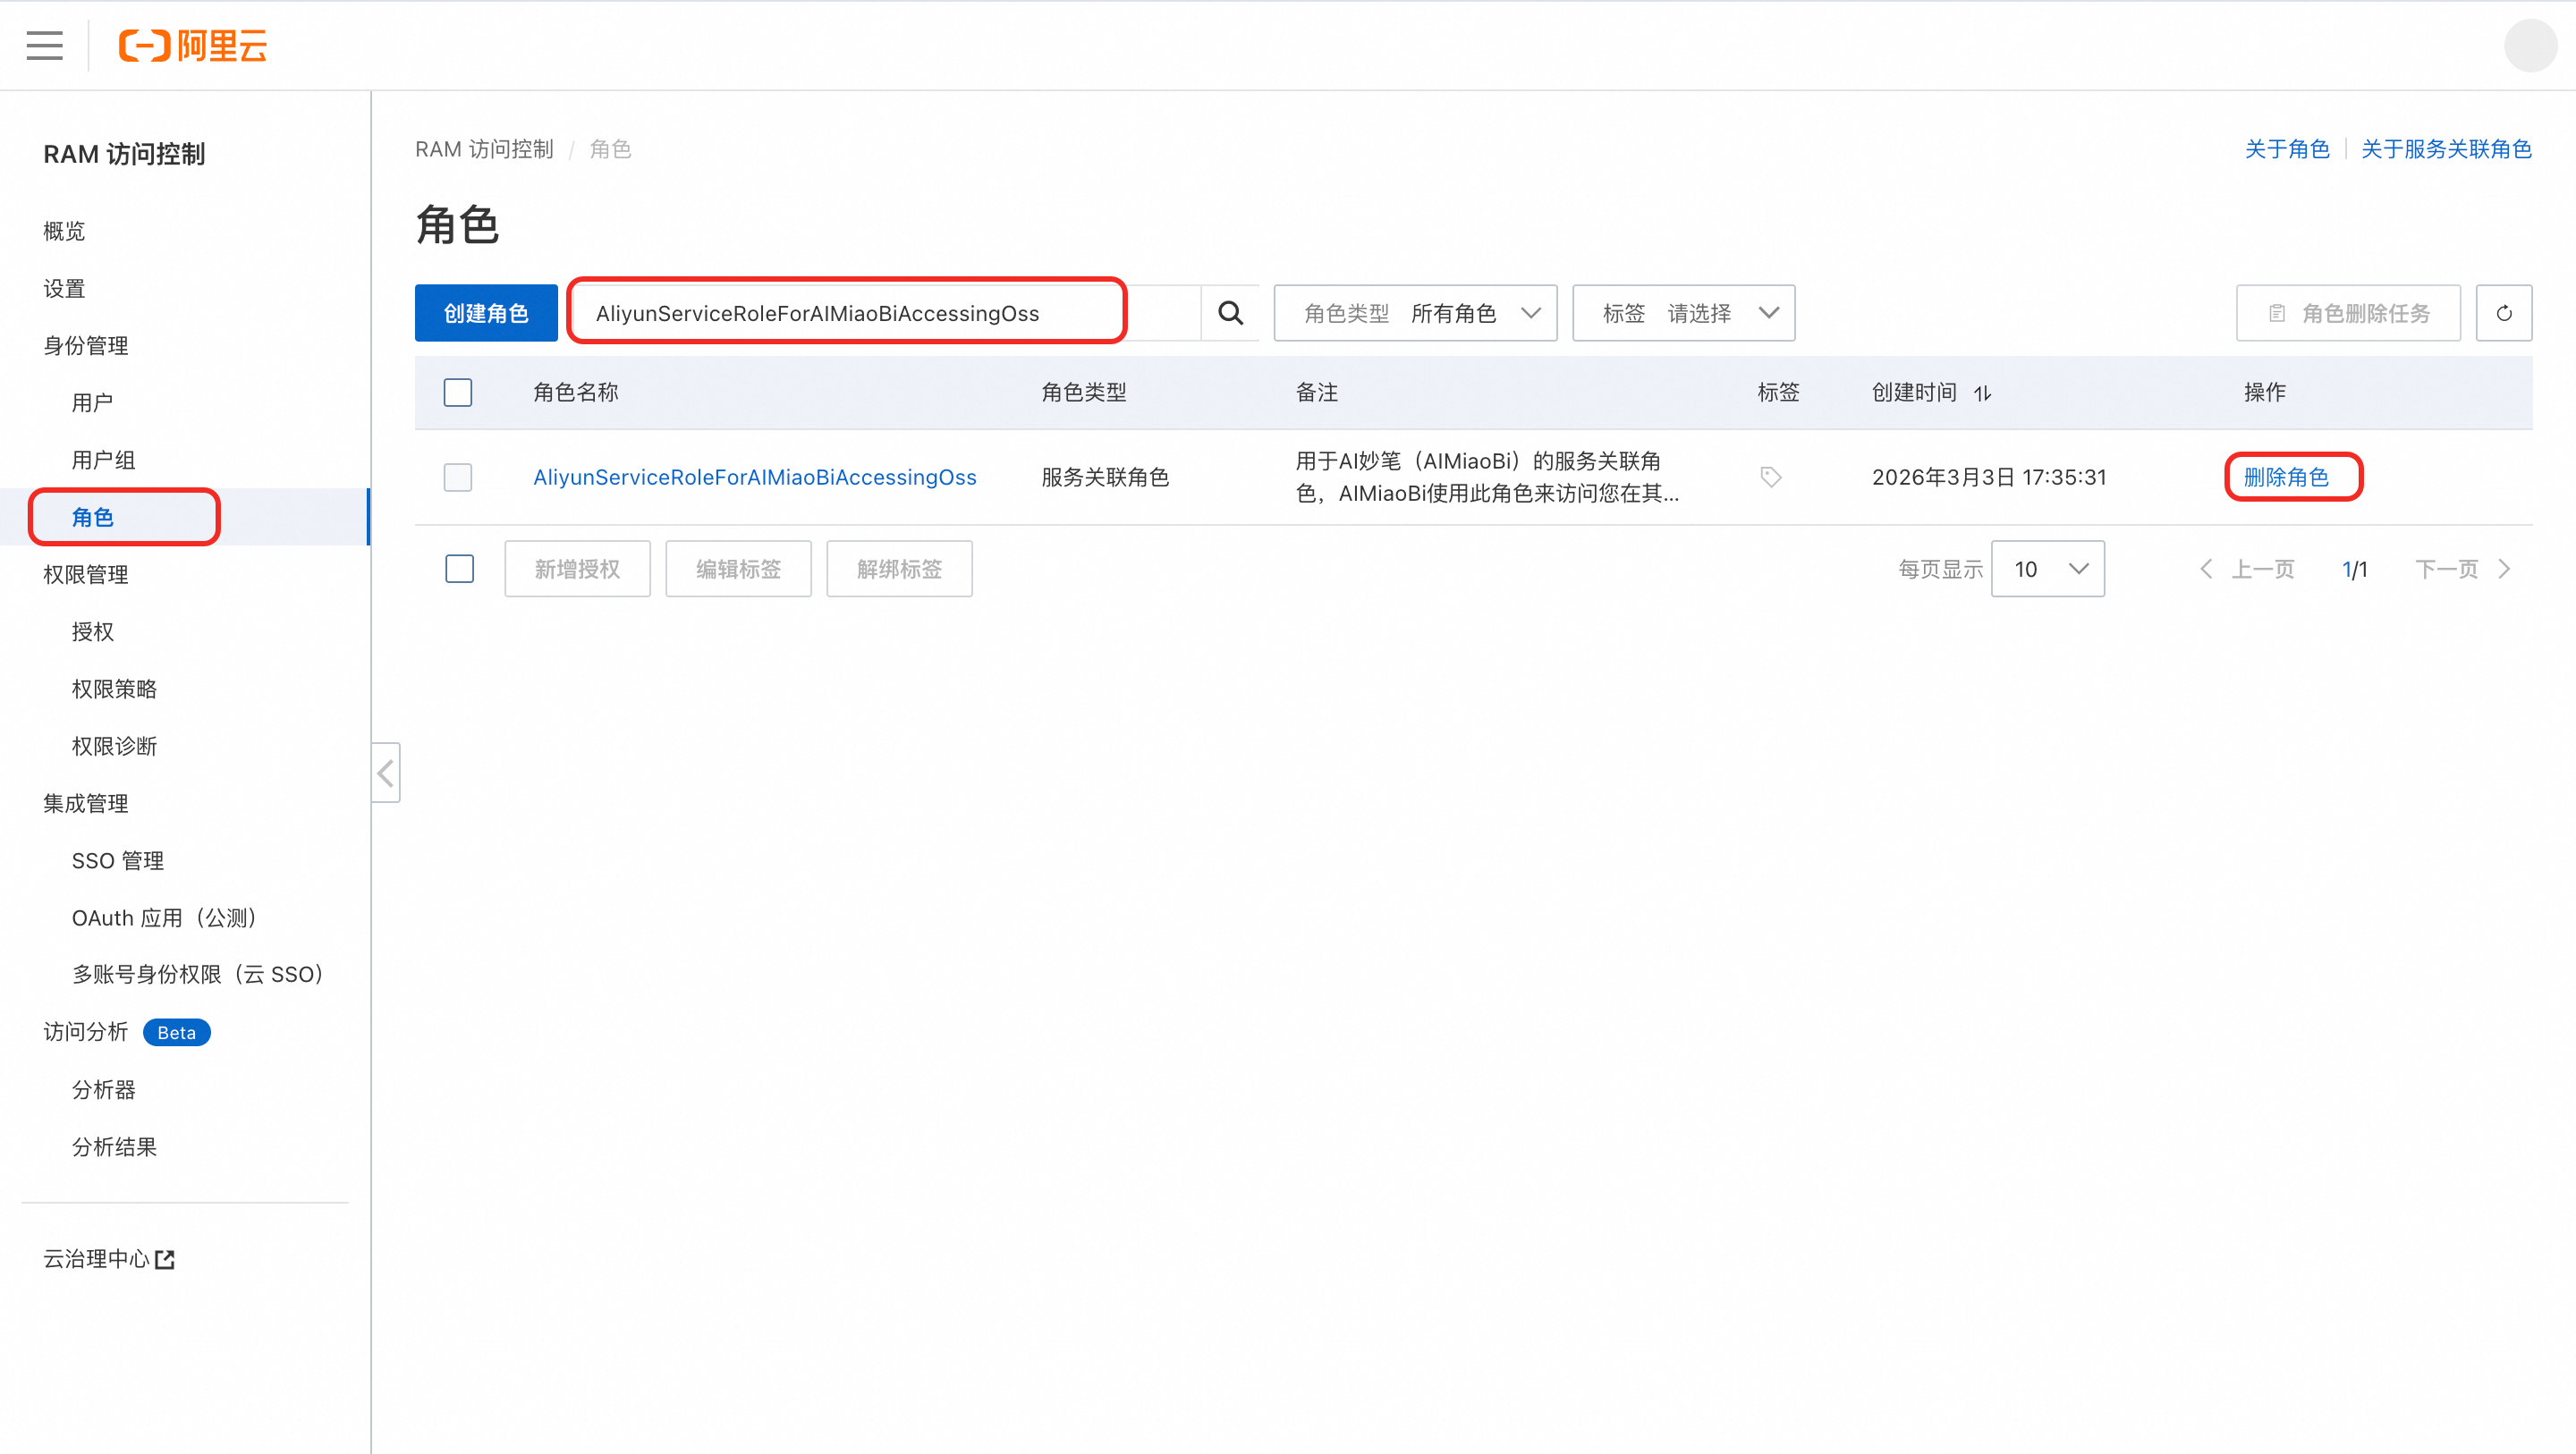This screenshot has height=1454, width=2576.
Task: Go to the next page
Action: [x=2463, y=569]
